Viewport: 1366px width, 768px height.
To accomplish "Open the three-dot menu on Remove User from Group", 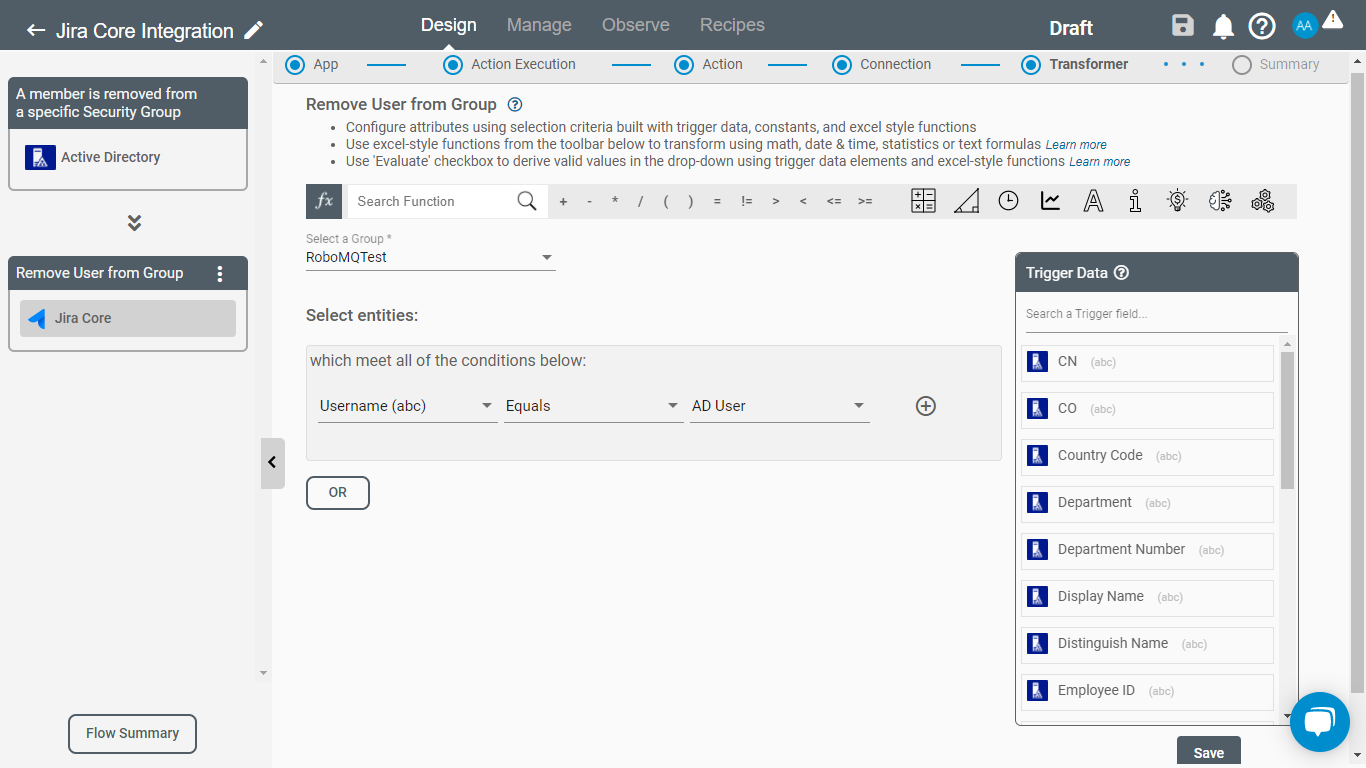I will [220, 273].
